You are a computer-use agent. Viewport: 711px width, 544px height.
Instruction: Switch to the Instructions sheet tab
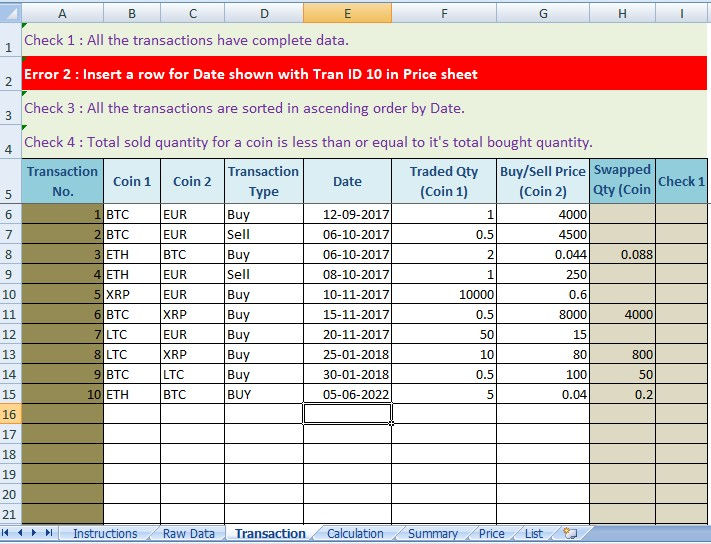click(105, 534)
